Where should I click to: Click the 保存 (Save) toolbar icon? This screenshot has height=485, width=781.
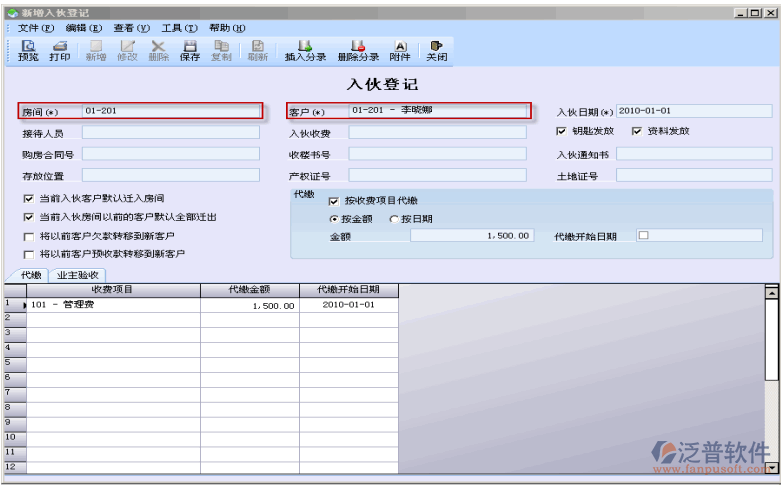[x=190, y=51]
